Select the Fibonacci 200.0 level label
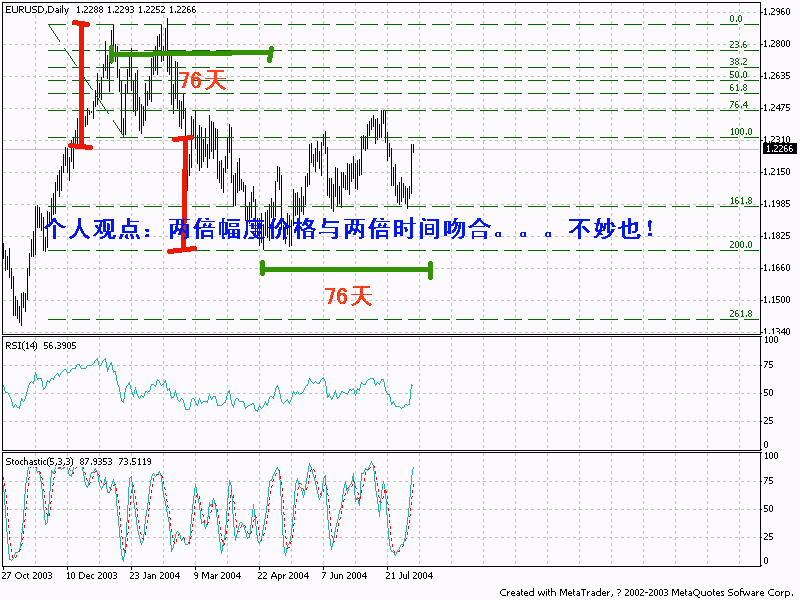The image size is (800, 600). pos(741,244)
